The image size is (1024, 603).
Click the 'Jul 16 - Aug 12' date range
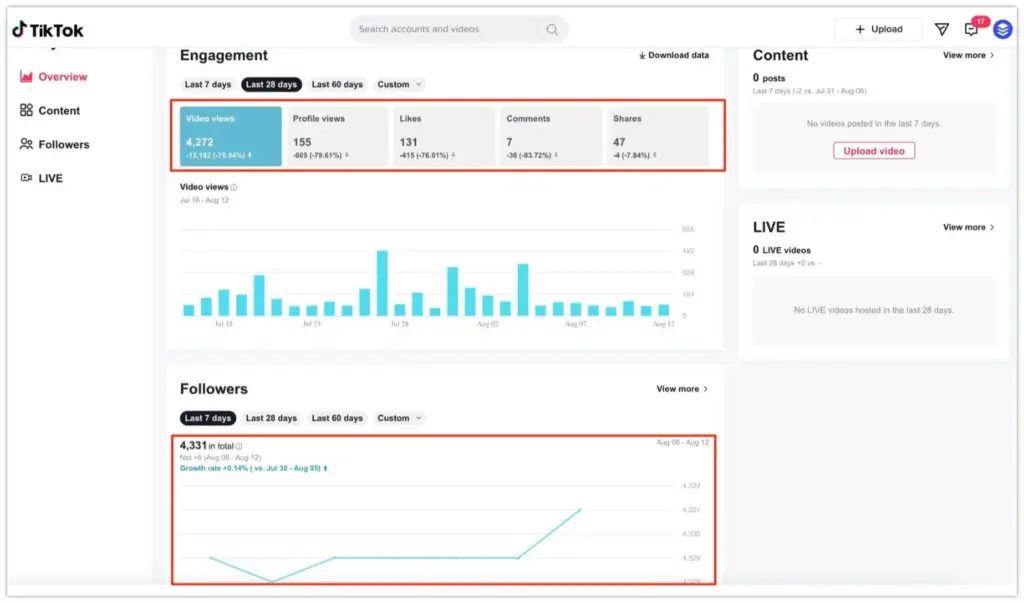(x=204, y=201)
